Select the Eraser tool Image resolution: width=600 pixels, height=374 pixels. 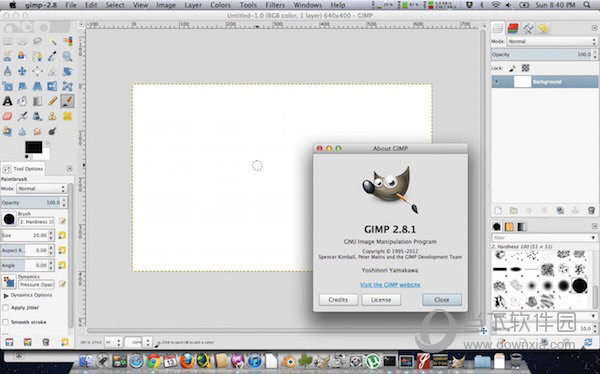click(7, 116)
